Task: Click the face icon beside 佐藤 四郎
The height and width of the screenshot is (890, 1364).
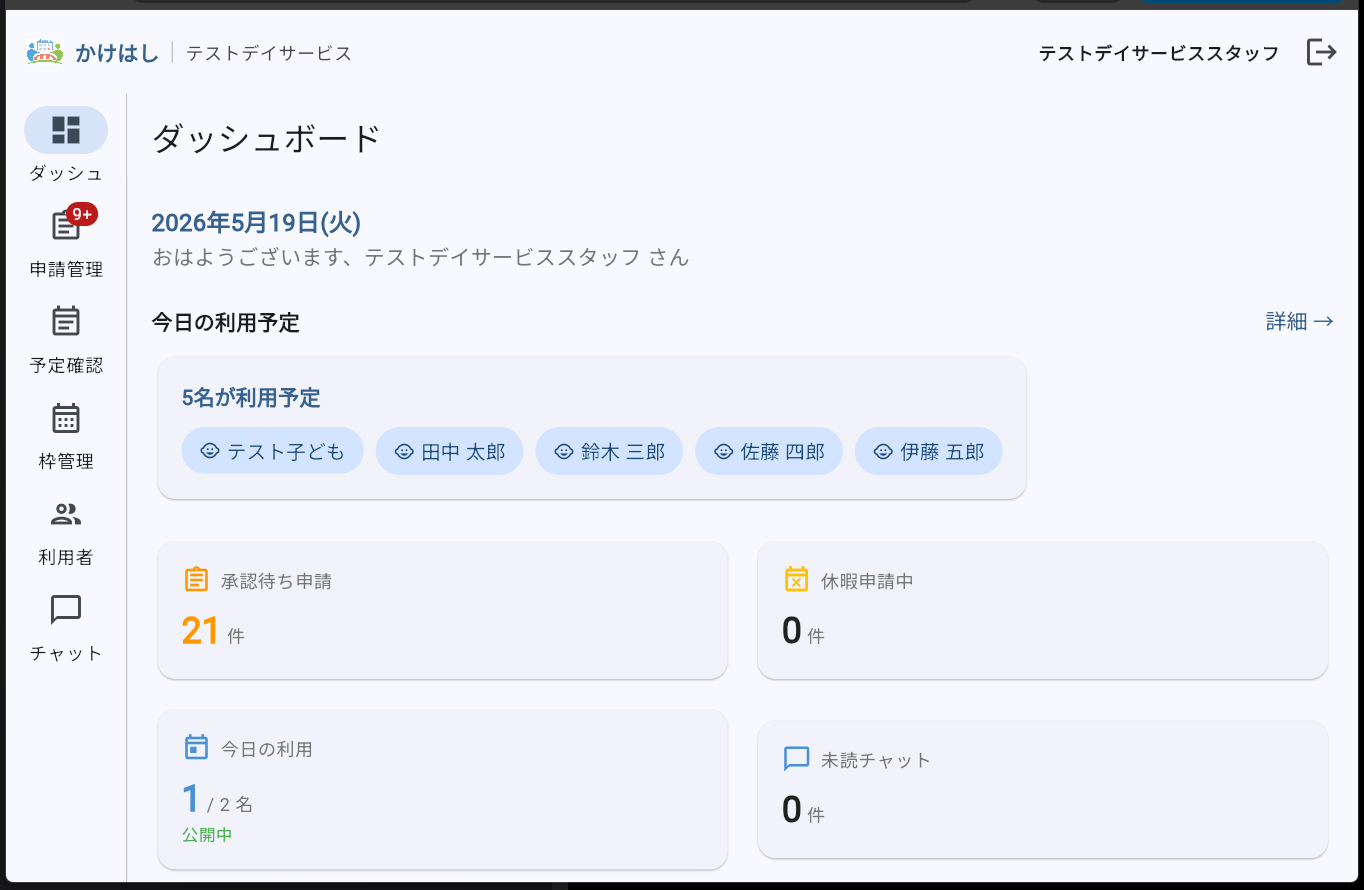Action: (x=724, y=451)
